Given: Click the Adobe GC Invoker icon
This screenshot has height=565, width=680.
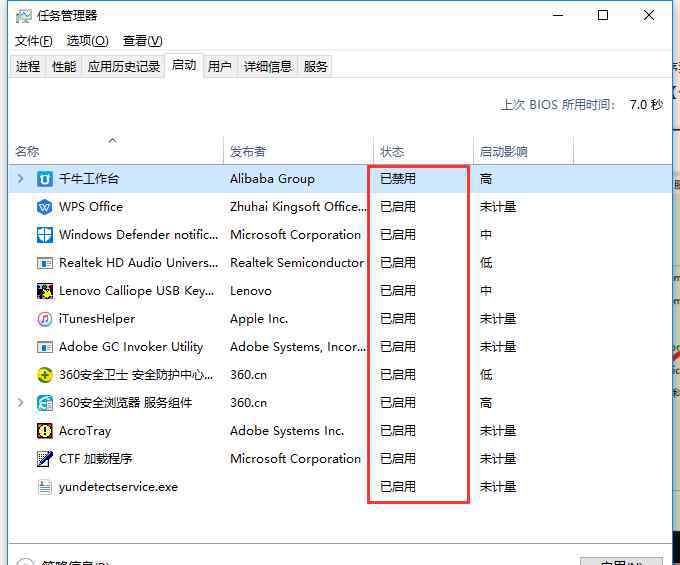Looking at the screenshot, I should [x=45, y=347].
